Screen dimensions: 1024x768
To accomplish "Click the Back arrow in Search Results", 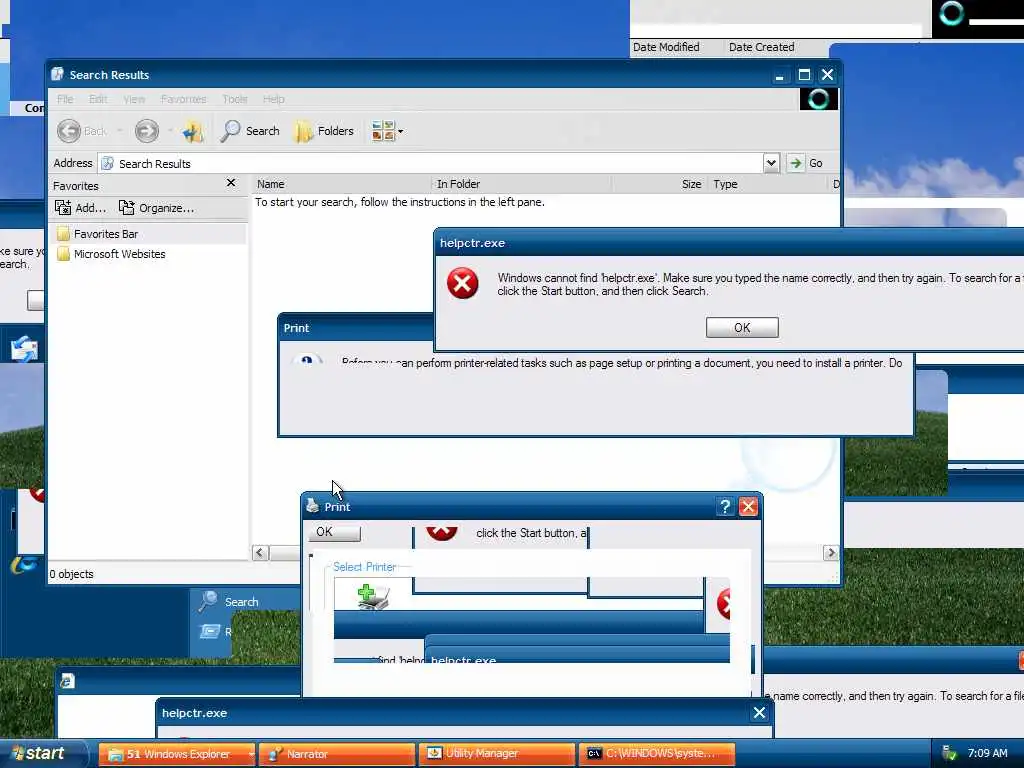I will tap(69, 131).
